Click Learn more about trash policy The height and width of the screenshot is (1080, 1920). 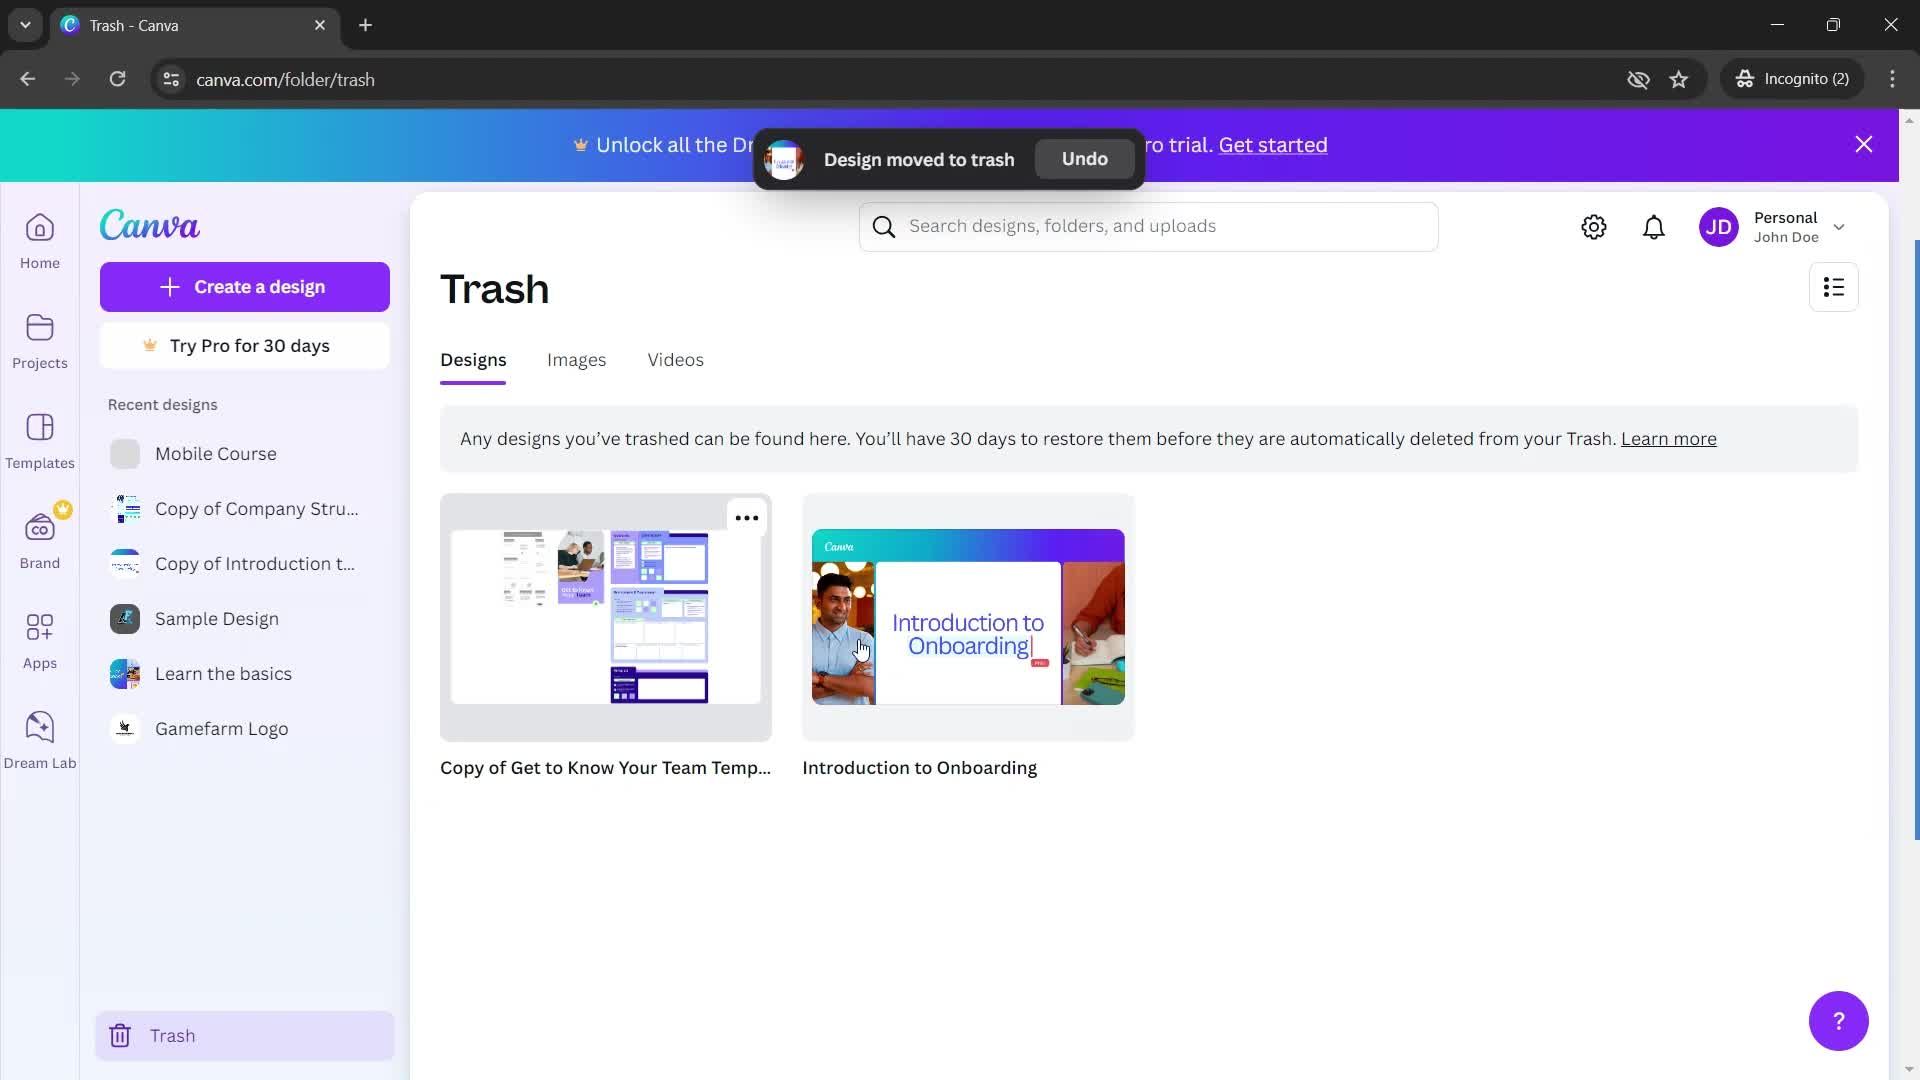pyautogui.click(x=1668, y=438)
